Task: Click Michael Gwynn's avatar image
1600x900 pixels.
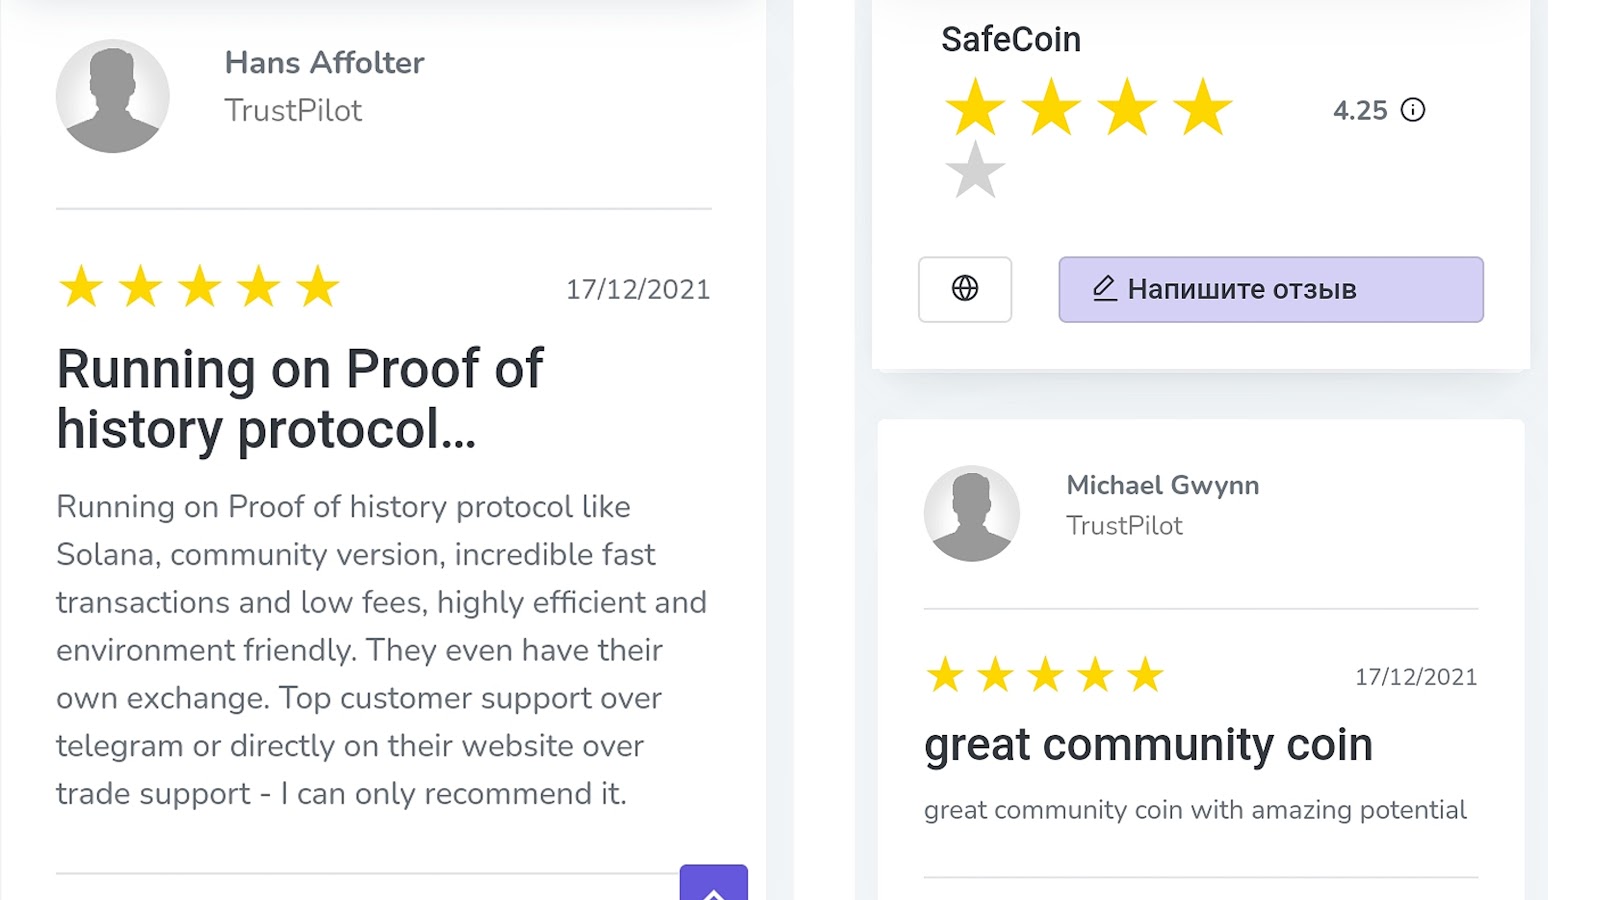Action: pos(971,513)
